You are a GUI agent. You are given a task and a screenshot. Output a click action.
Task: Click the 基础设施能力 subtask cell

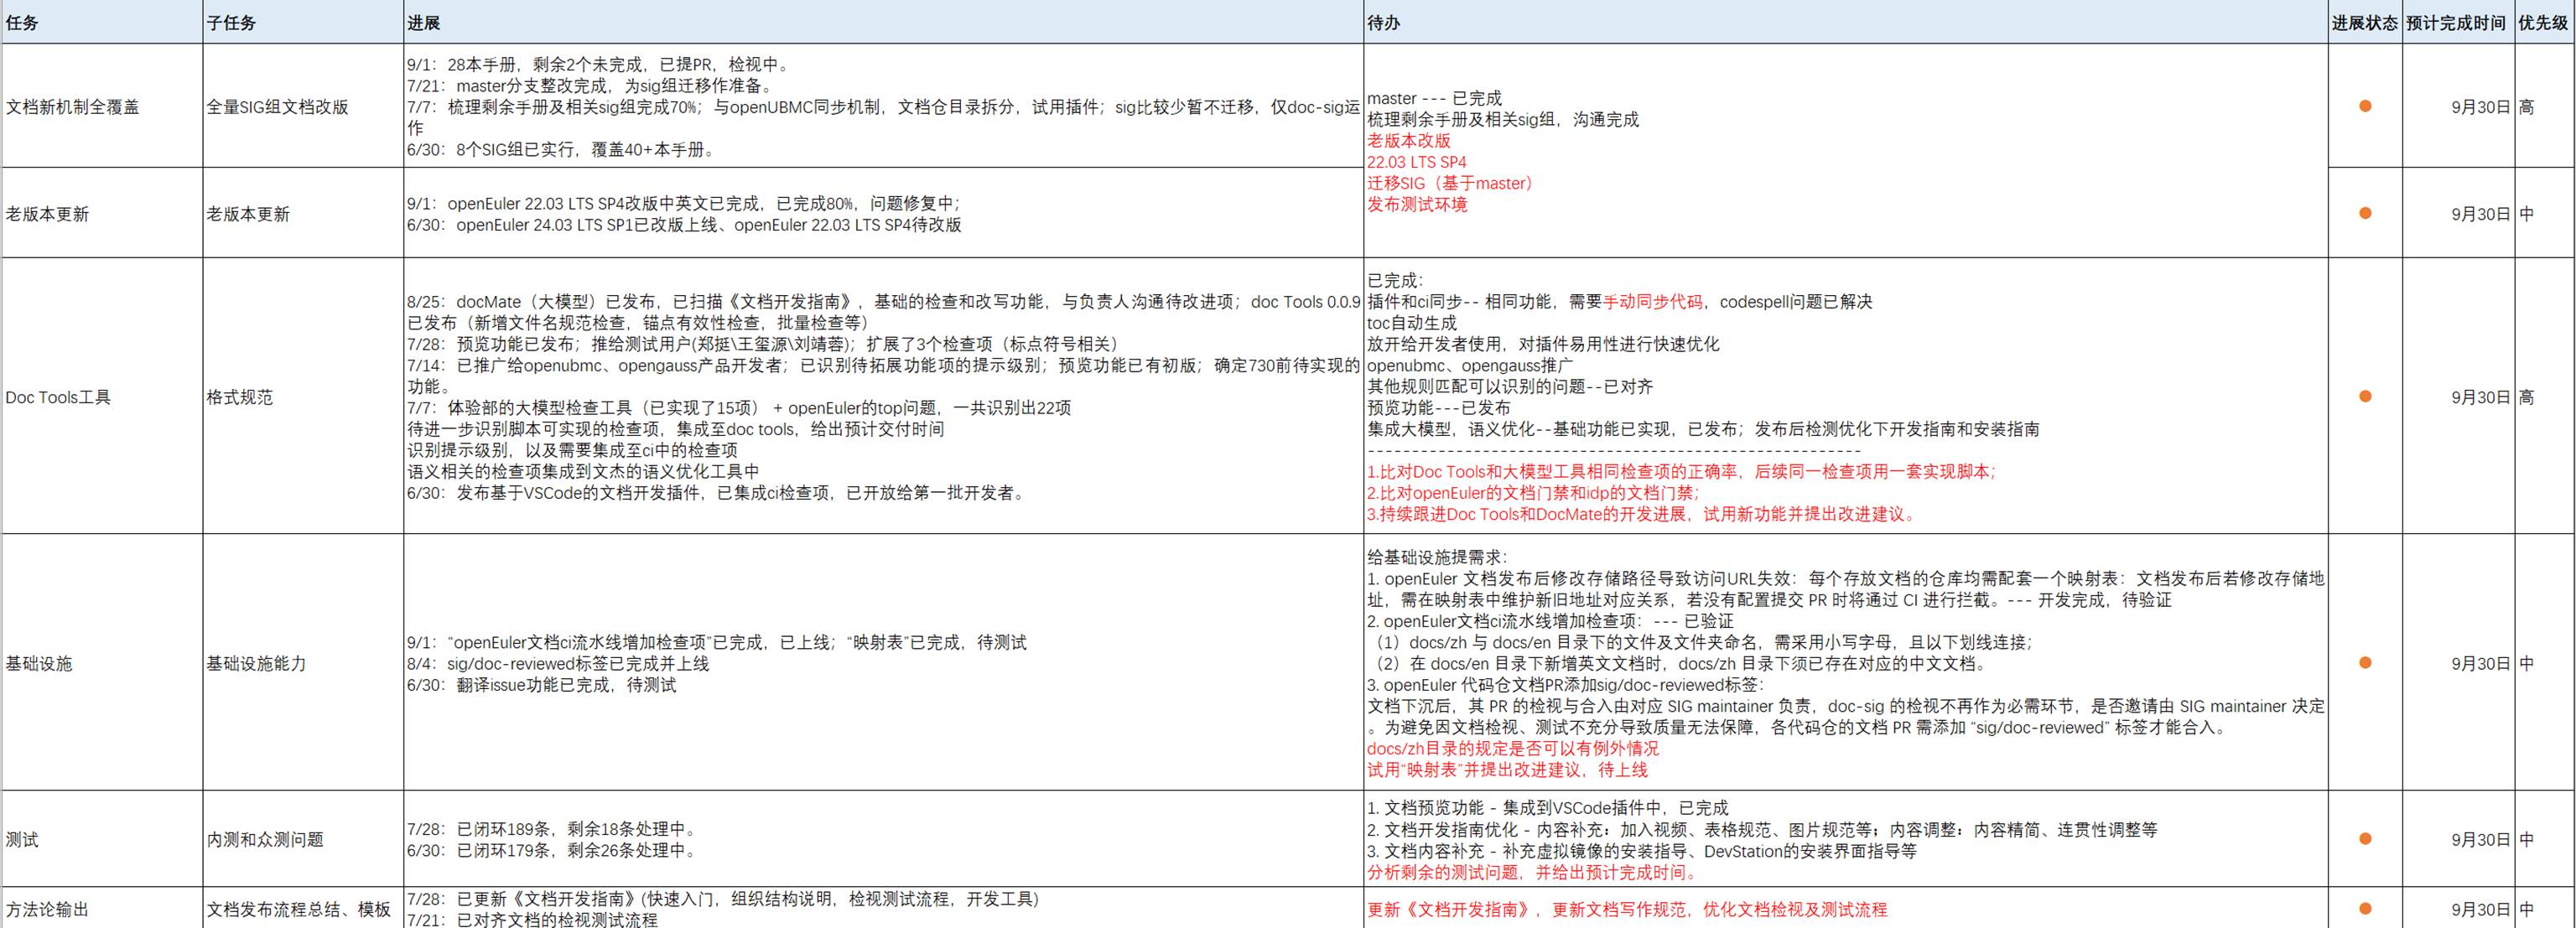(256, 664)
